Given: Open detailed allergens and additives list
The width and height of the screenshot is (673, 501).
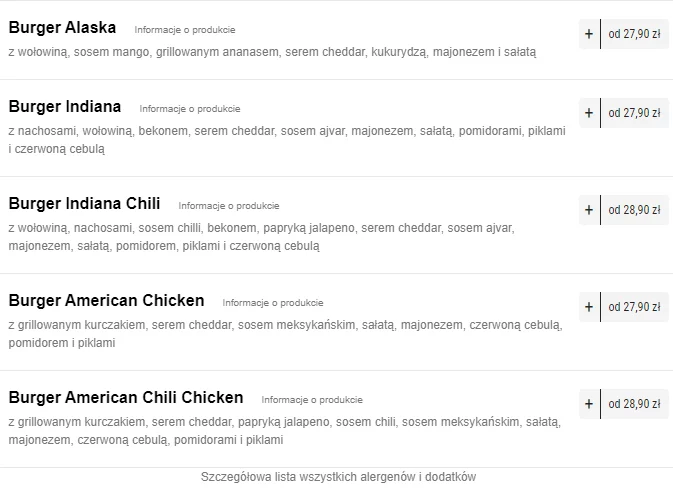Looking at the screenshot, I should coord(338,477).
